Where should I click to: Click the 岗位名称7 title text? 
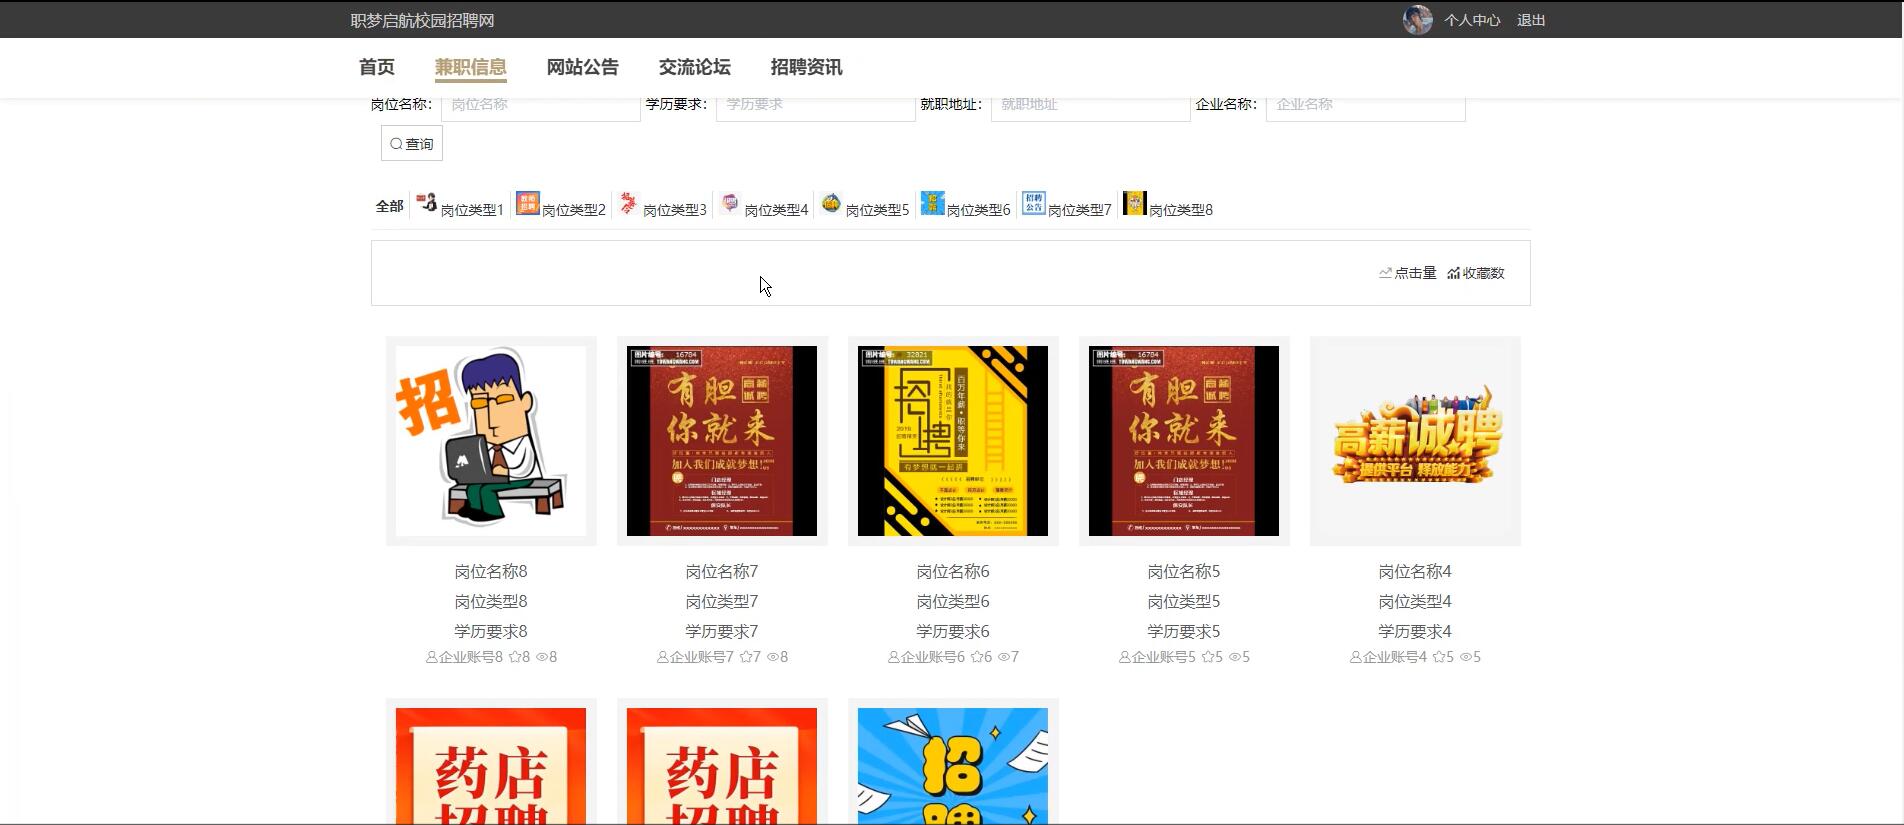(722, 572)
